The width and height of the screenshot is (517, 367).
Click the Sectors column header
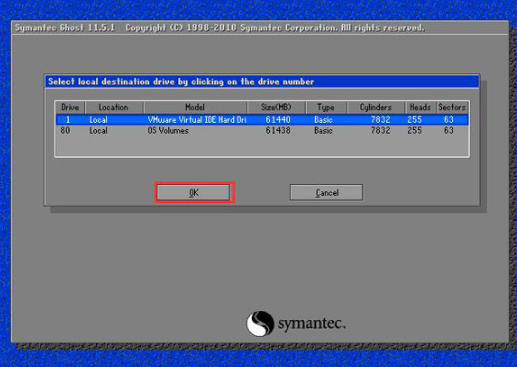pos(452,107)
